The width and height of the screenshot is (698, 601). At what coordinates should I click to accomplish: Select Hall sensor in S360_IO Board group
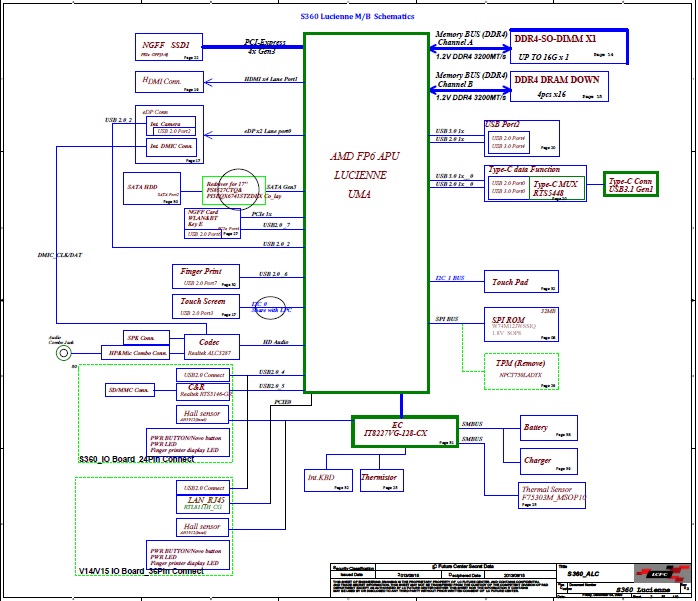point(202,414)
